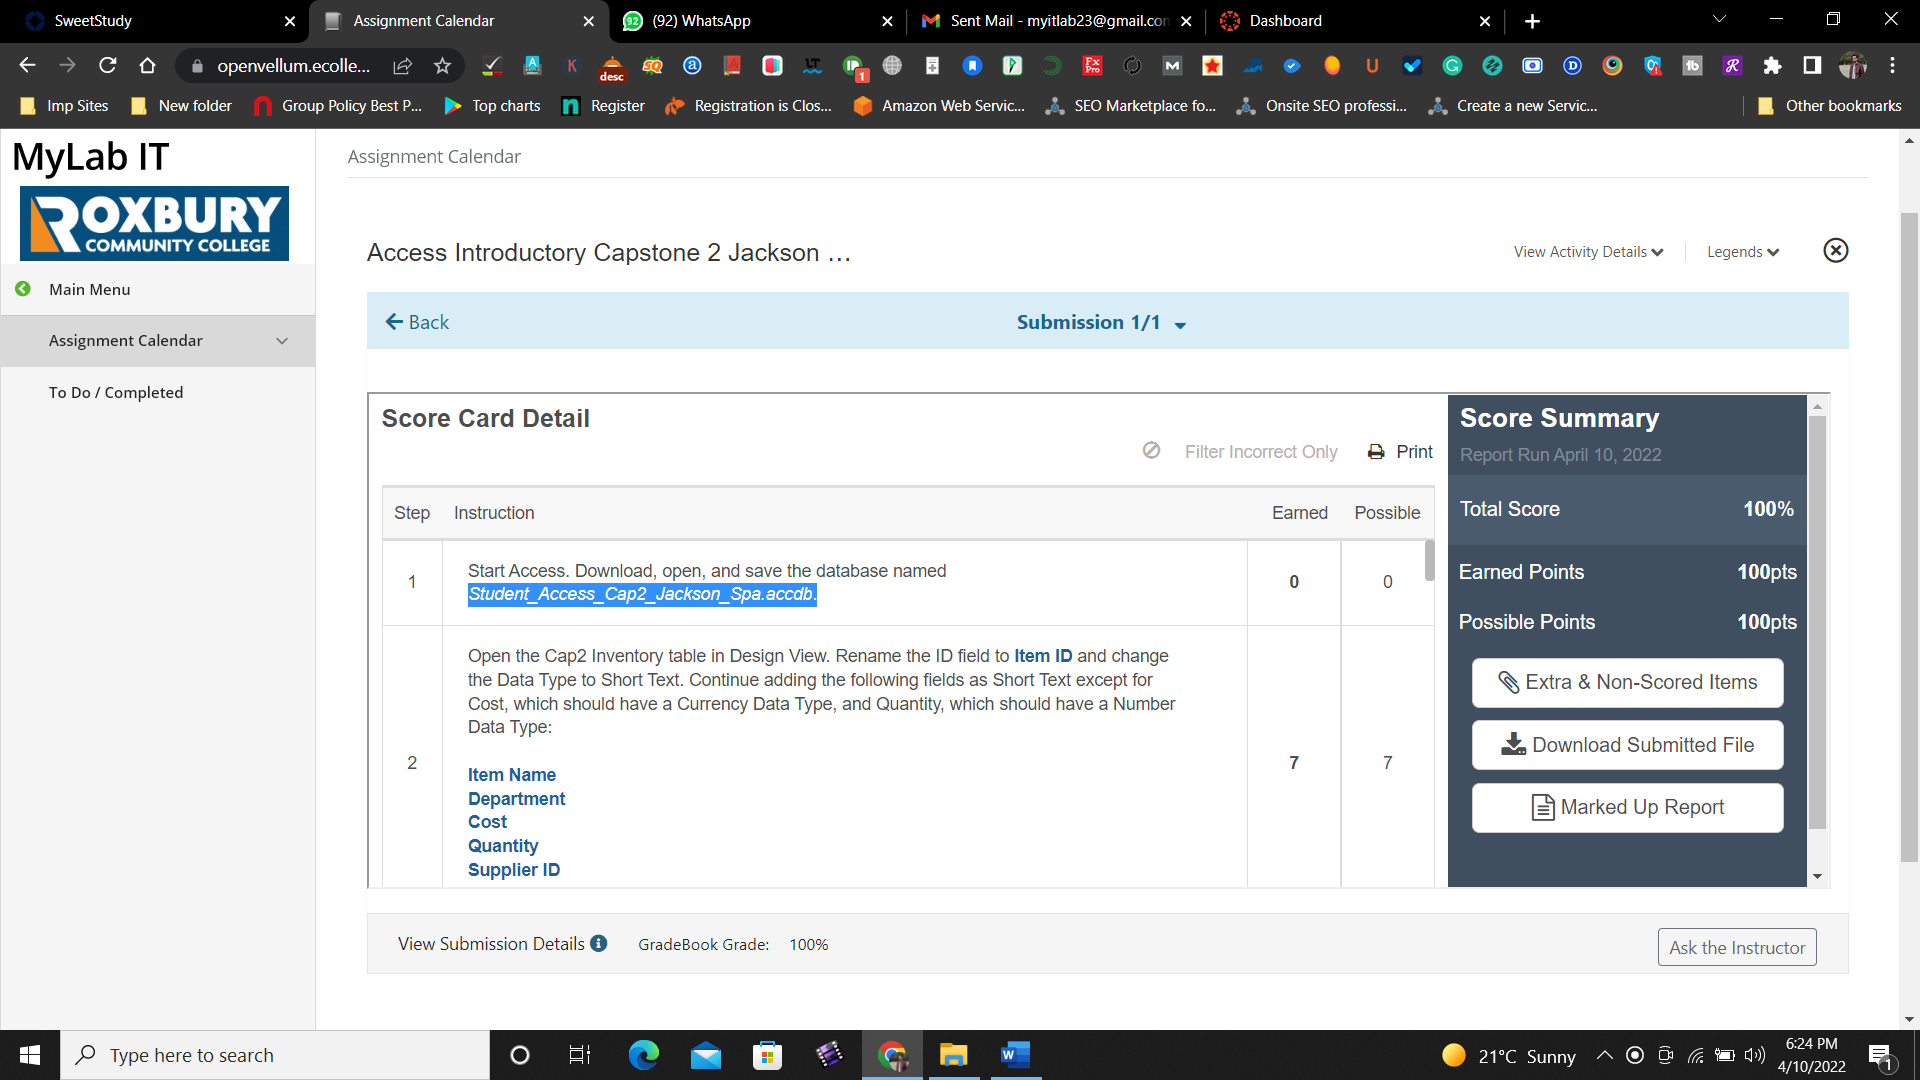This screenshot has width=1920, height=1080.
Task: Open the Windows Start menu
Action: (30, 1055)
